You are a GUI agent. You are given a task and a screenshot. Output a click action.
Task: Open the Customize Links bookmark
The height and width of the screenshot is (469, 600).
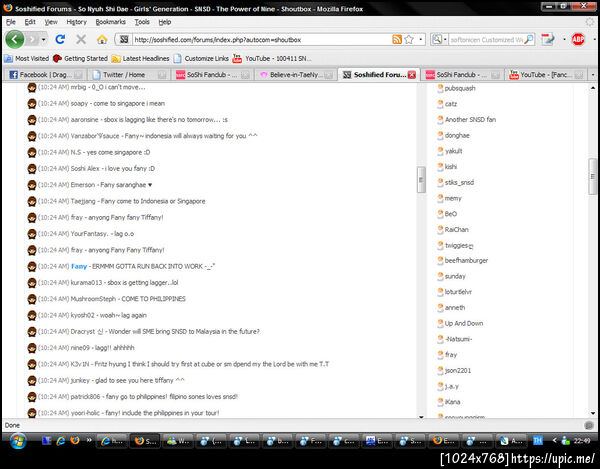201,59
